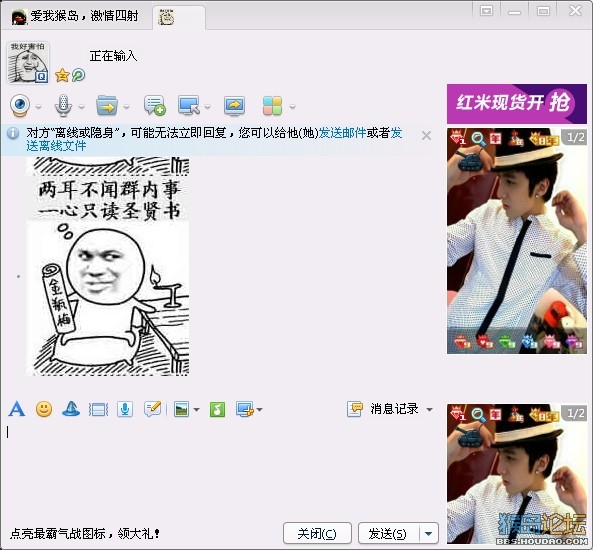Click magnifier icon in lower QQ show panel

(x=478, y=414)
